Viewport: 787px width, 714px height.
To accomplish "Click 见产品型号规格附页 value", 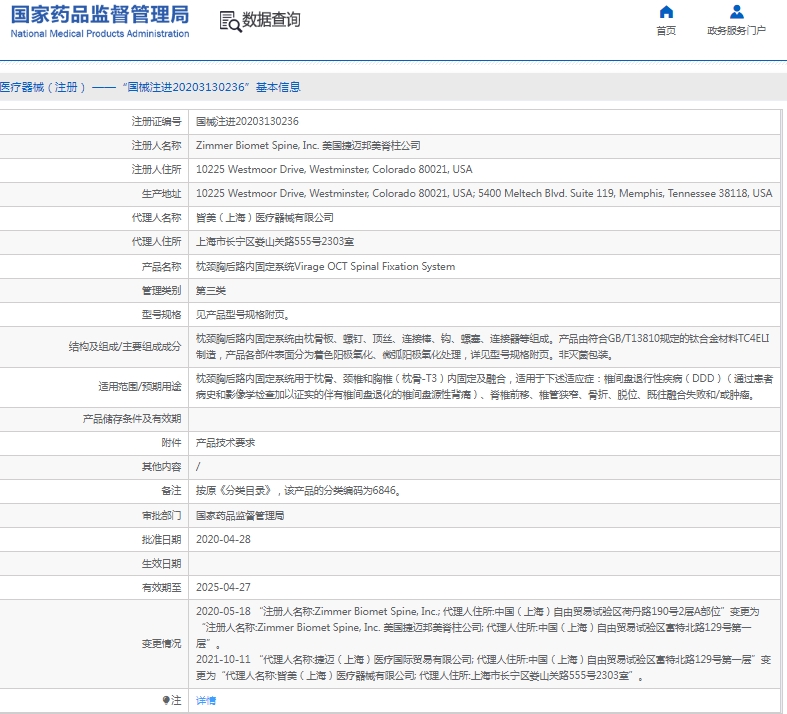I will (x=242, y=315).
